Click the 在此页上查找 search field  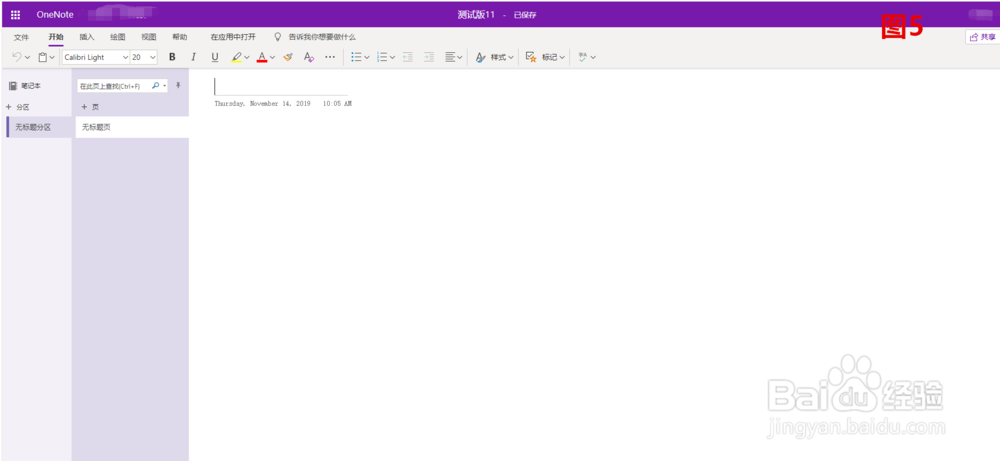[x=114, y=85]
